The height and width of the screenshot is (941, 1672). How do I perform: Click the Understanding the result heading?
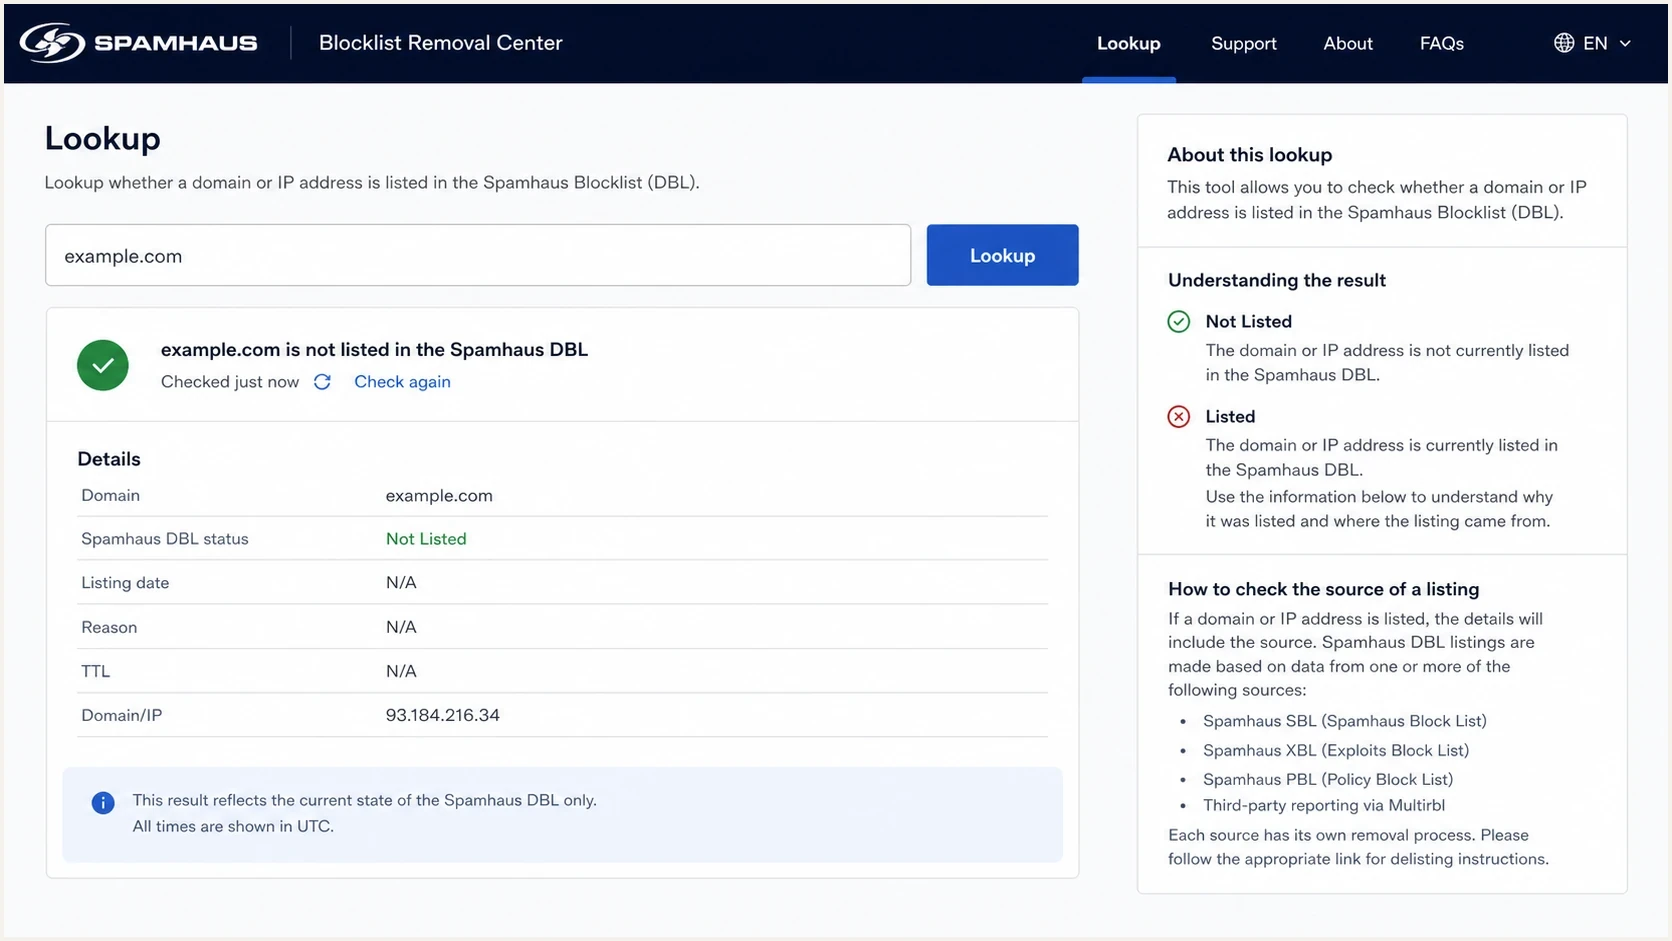[x=1277, y=280]
